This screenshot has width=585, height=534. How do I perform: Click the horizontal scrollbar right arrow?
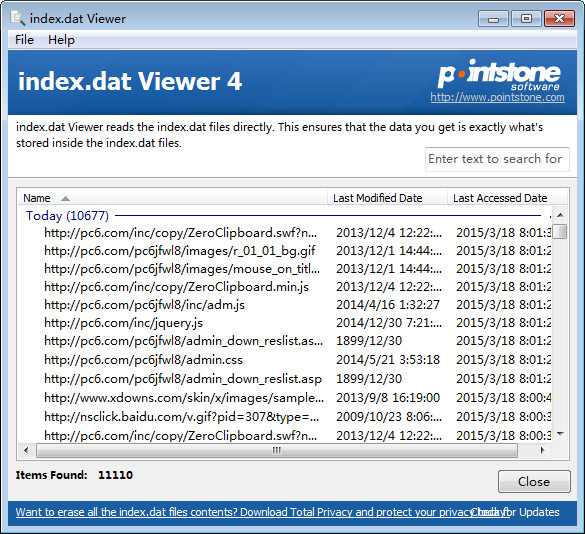(542, 450)
